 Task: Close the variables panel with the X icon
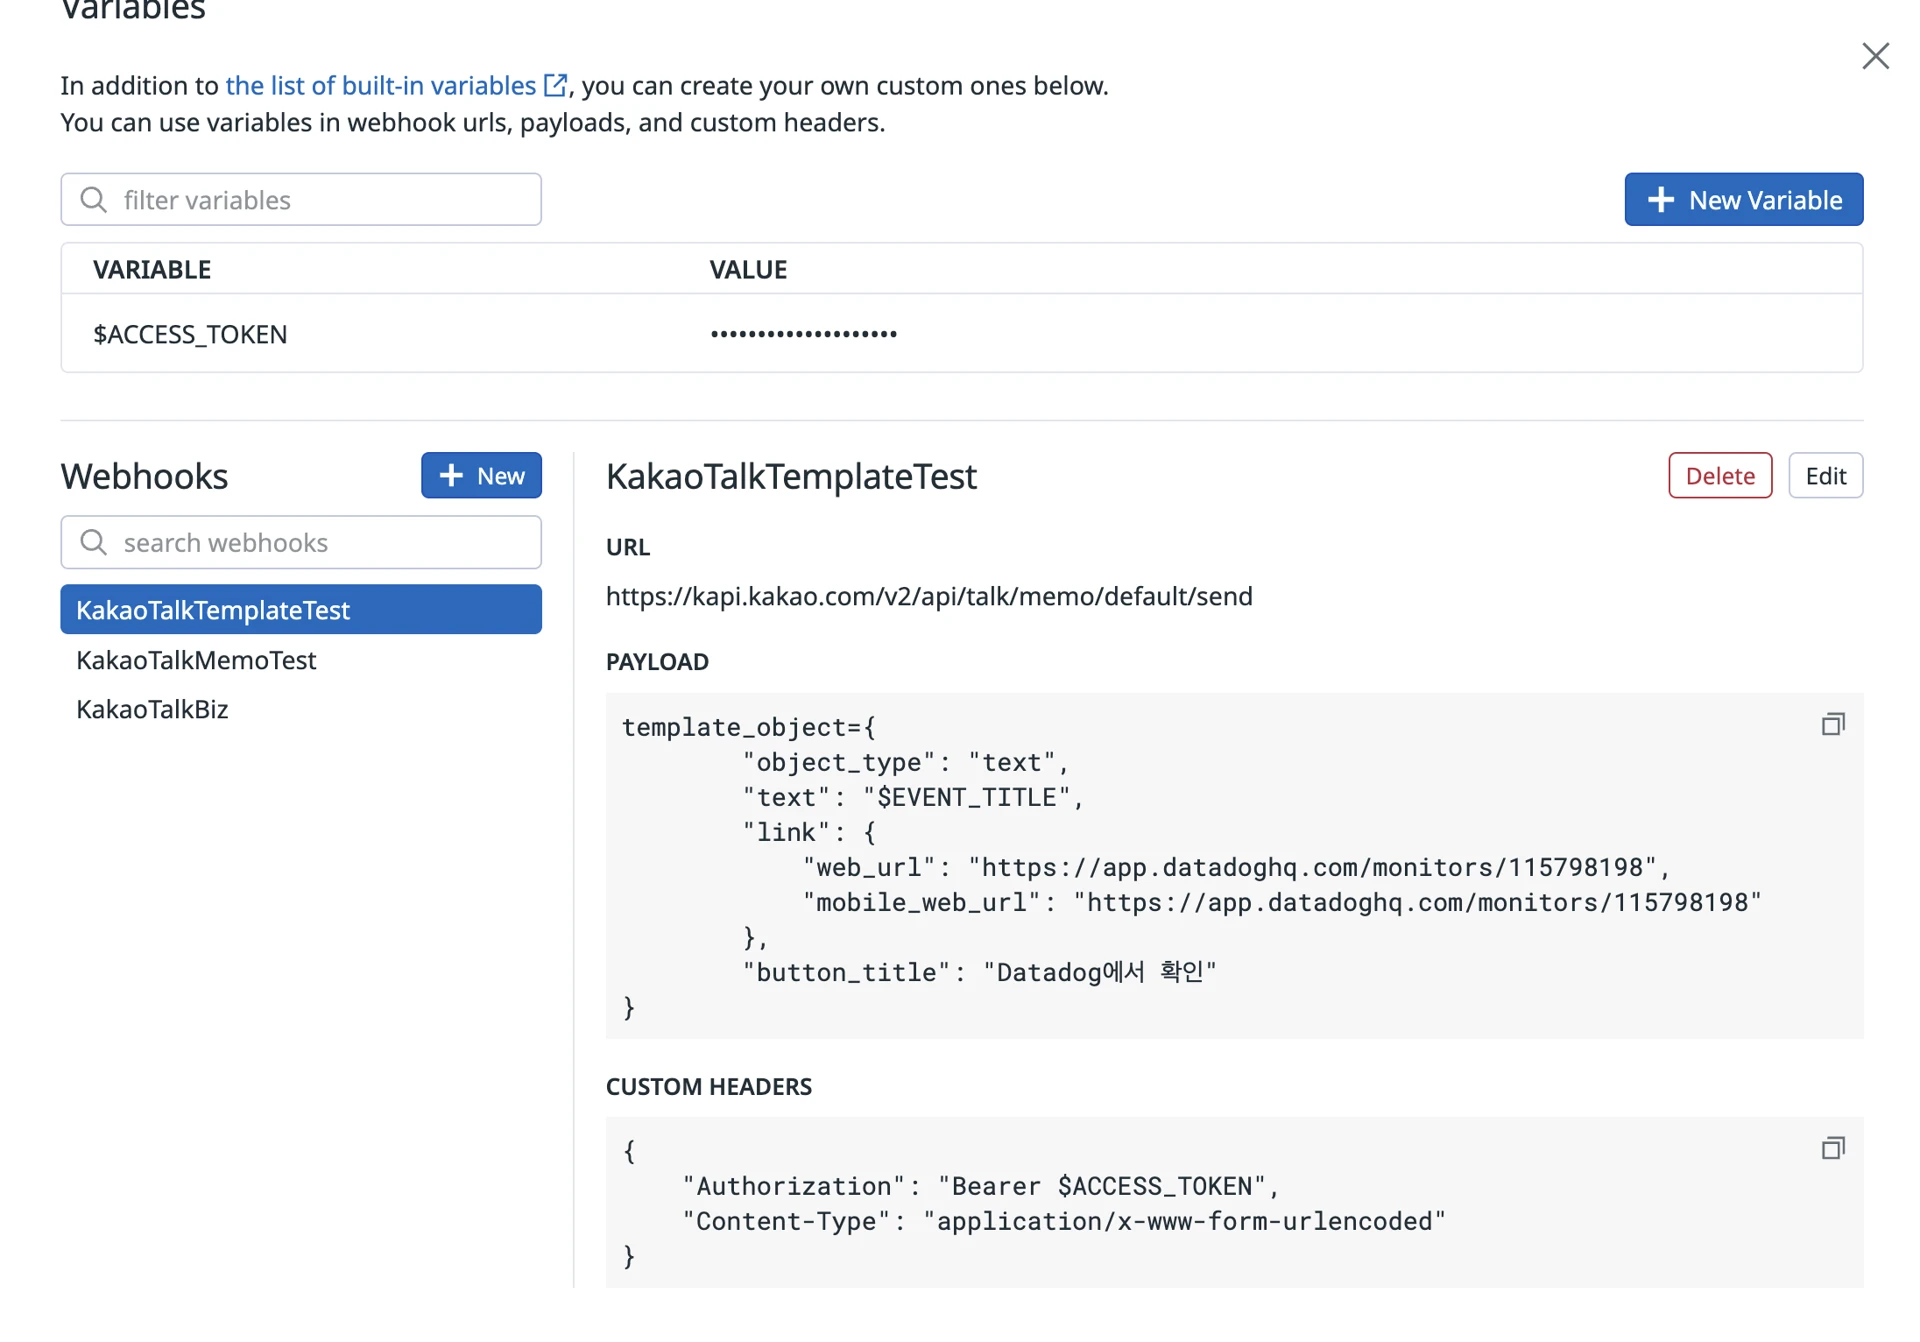coord(1875,56)
